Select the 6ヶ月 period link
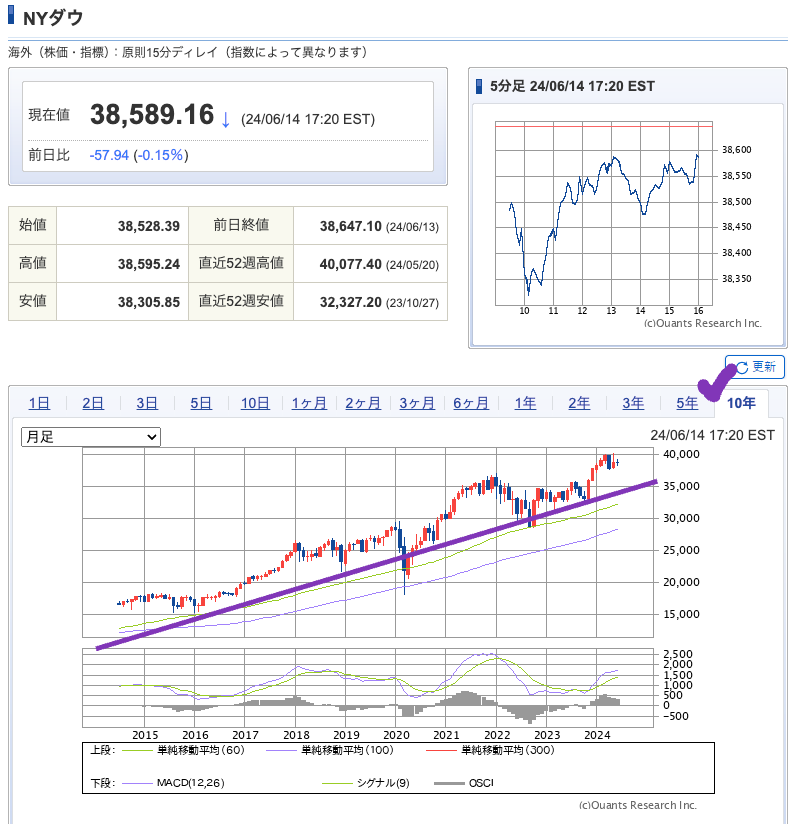The height and width of the screenshot is (824, 805). 471,403
